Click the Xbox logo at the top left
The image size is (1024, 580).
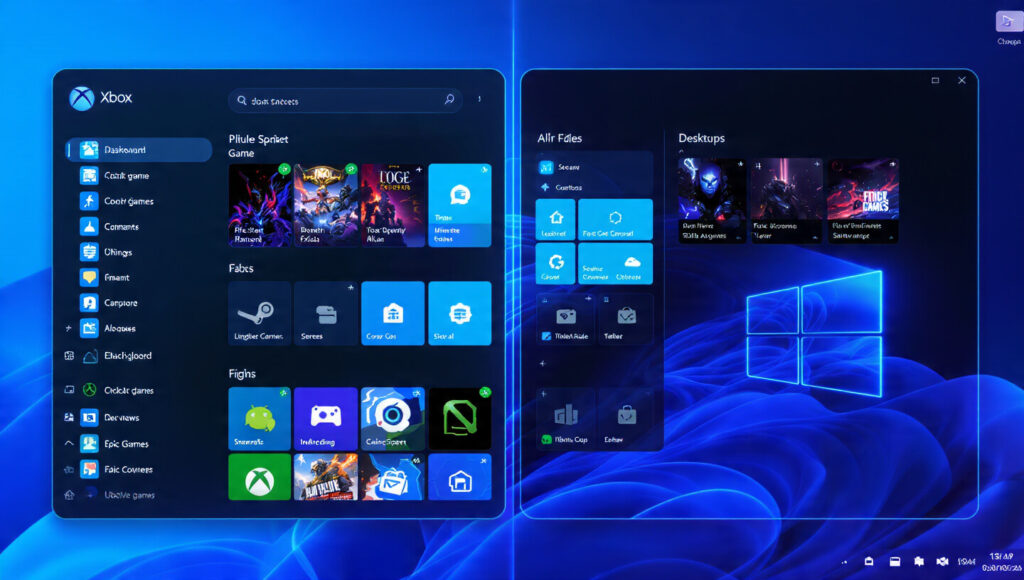(x=80, y=97)
